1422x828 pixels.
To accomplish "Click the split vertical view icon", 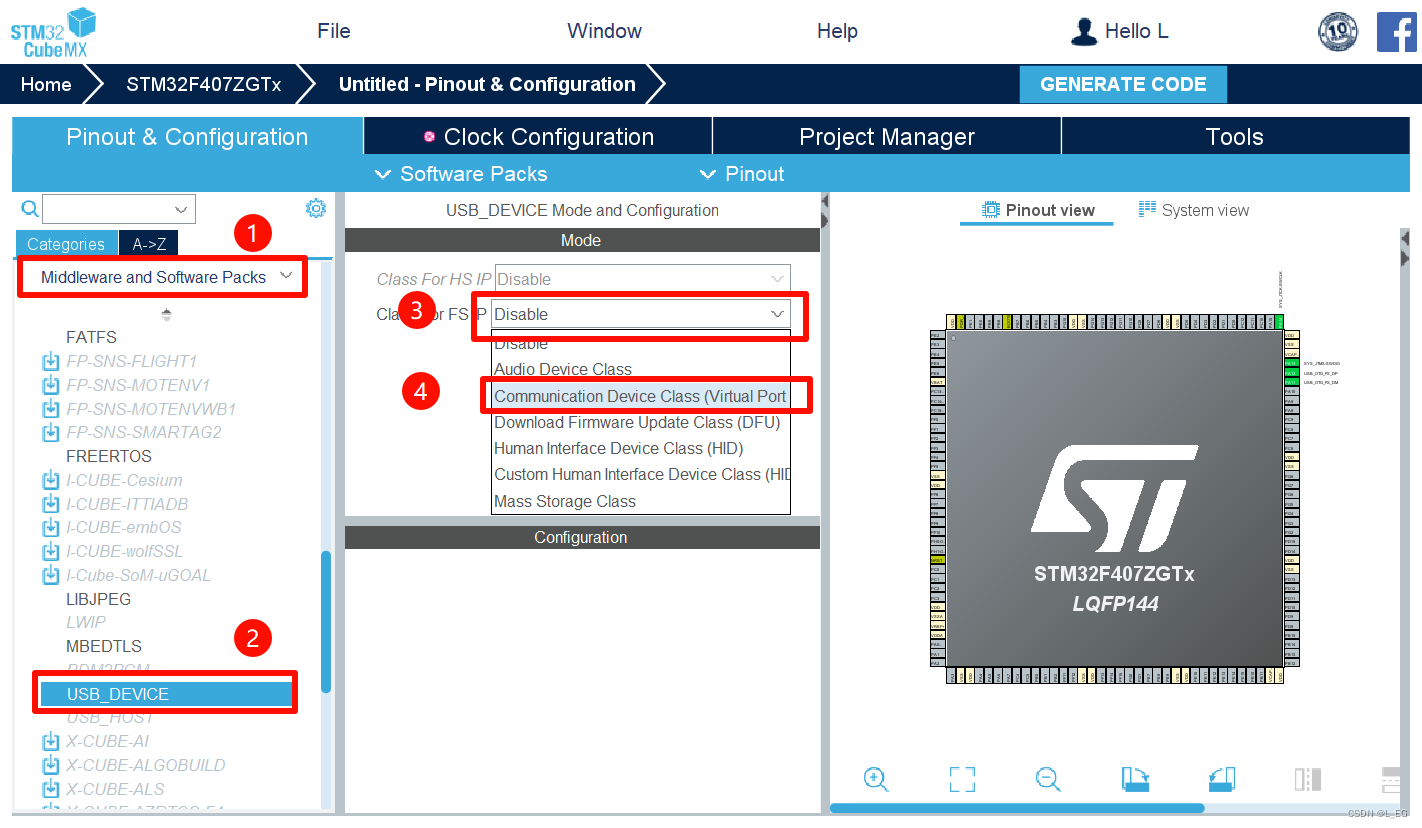I will pyautogui.click(x=1308, y=779).
